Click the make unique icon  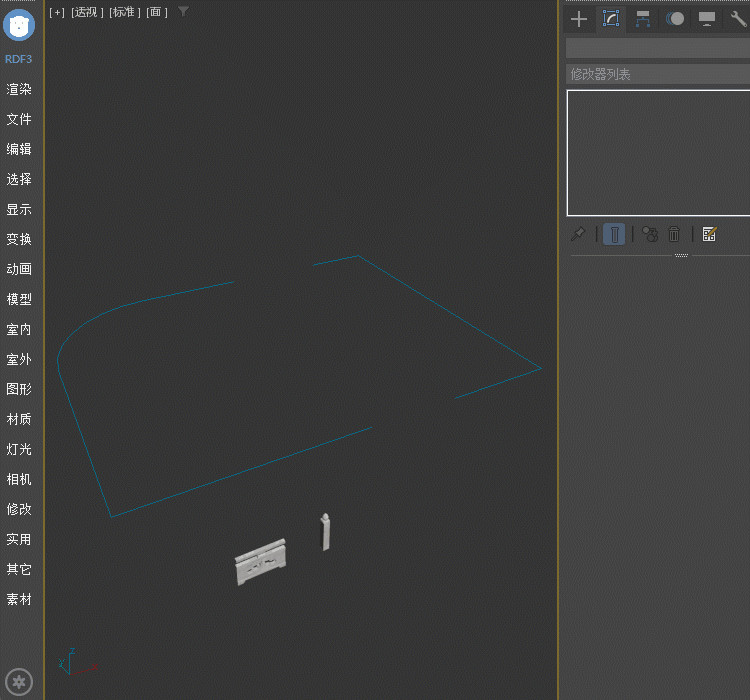650,234
